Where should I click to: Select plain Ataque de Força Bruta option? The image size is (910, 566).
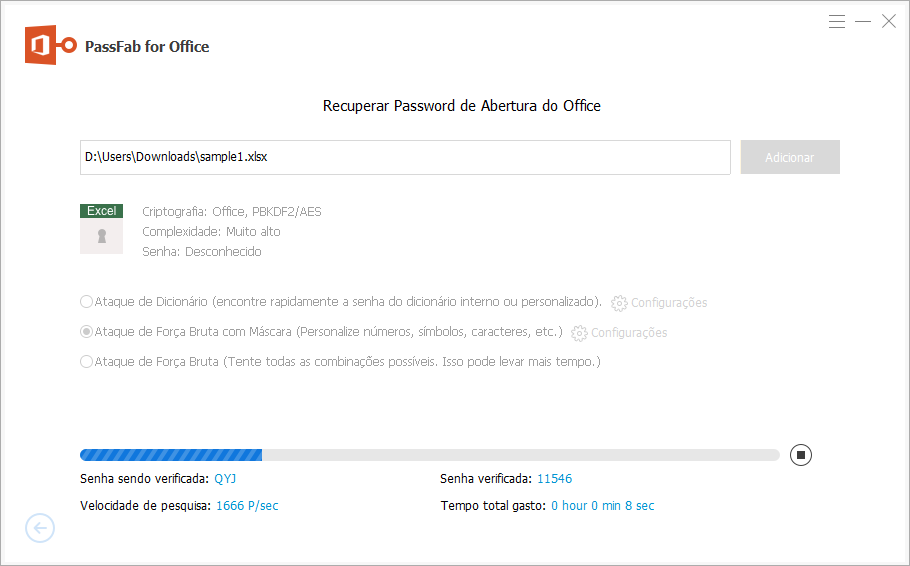[x=86, y=362]
